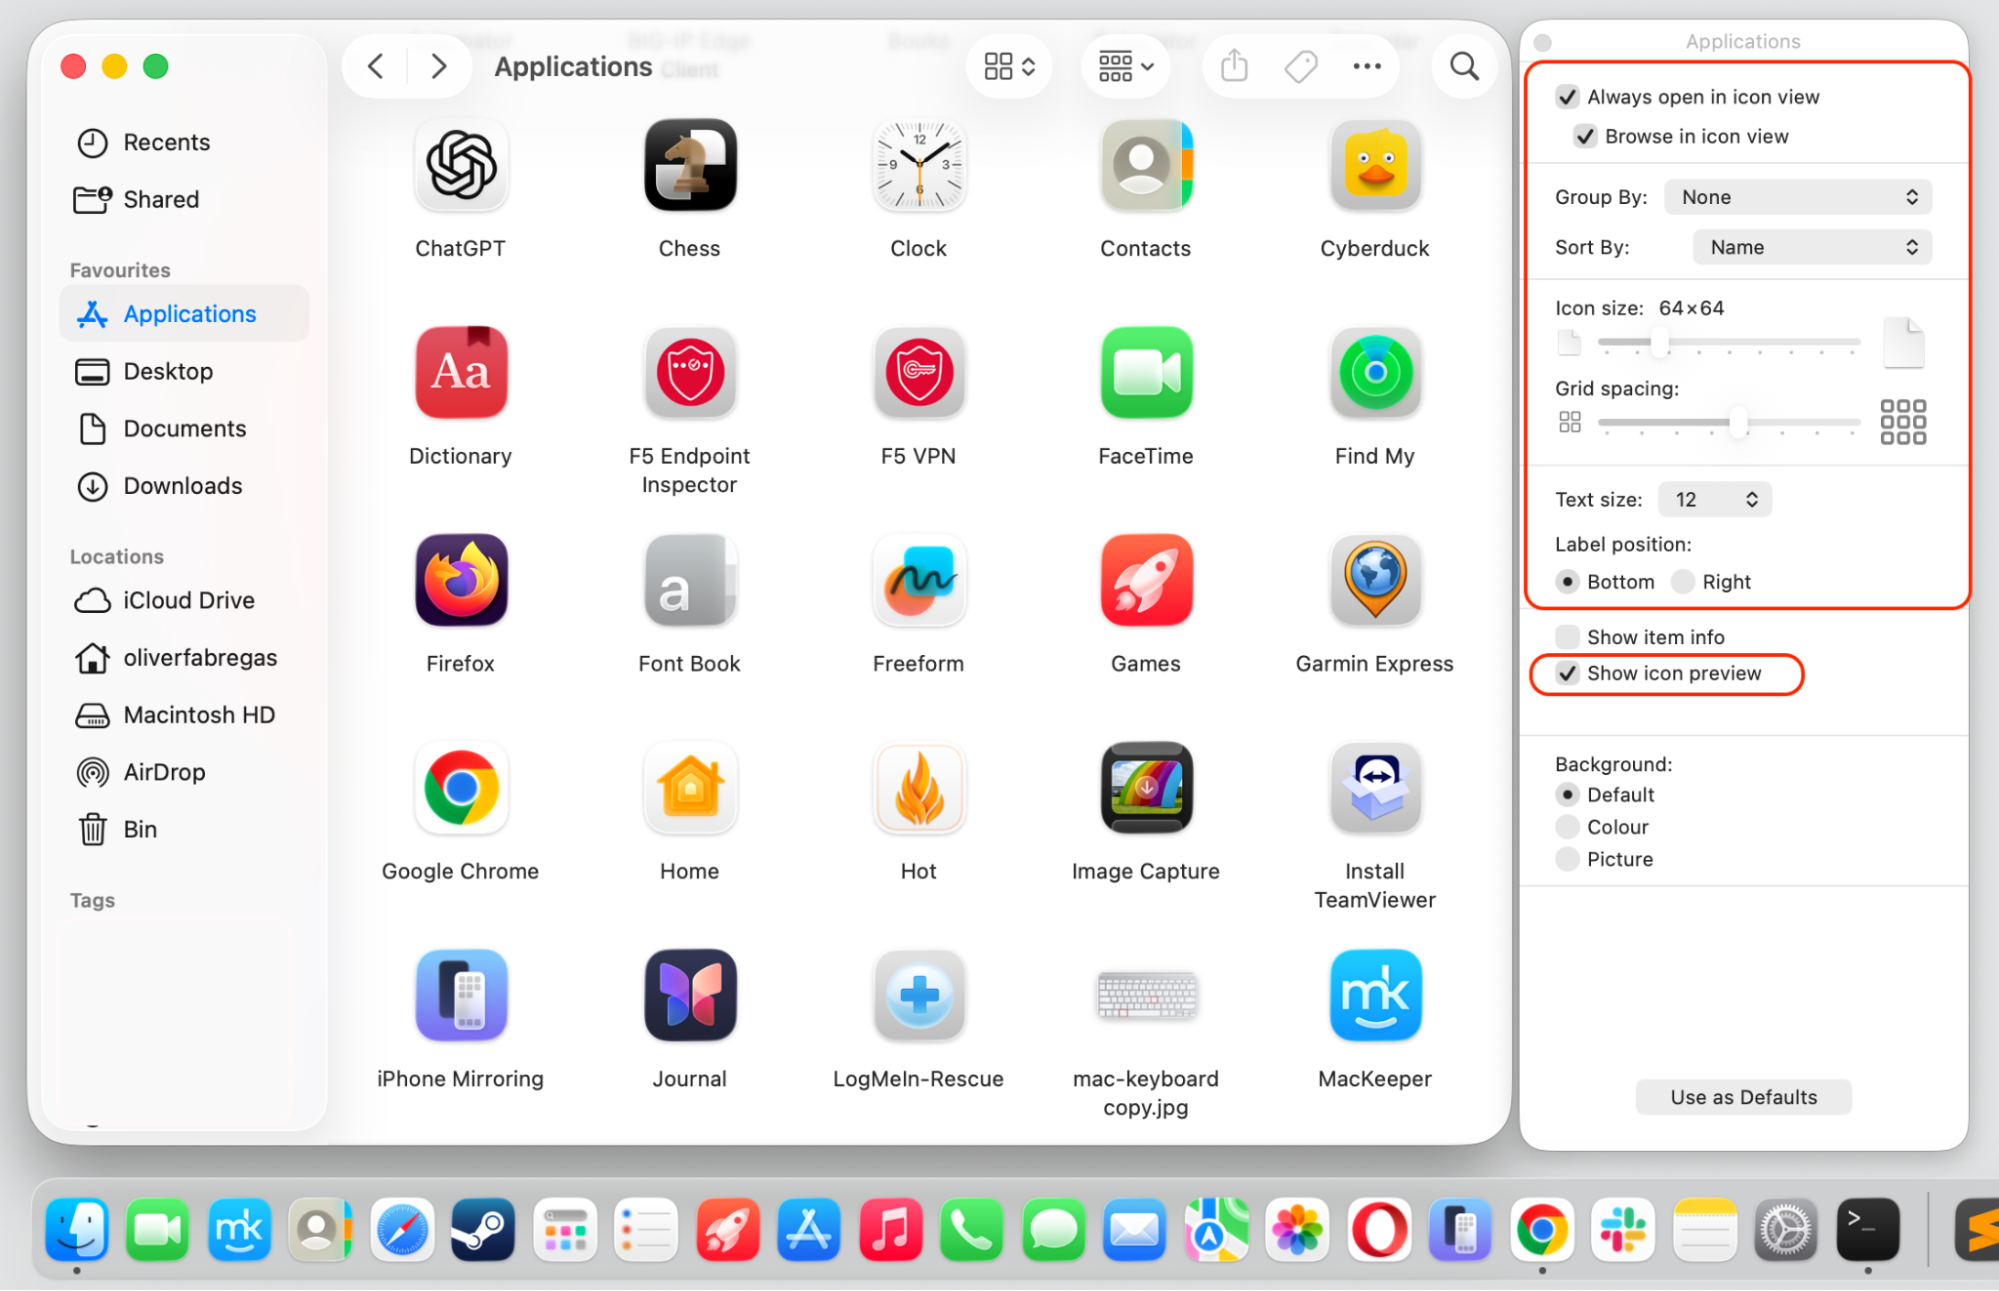Click the Icon size slider handle
Viewport: 1999px width, 1291px height.
tap(1659, 342)
